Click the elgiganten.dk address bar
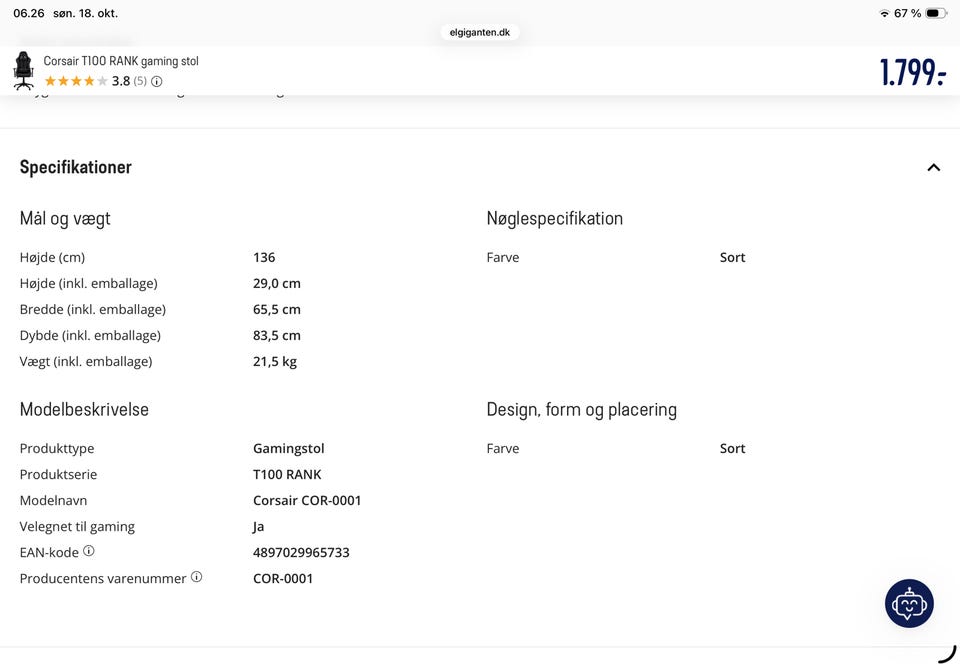Image resolution: width=960 pixels, height=667 pixels. (x=480, y=32)
